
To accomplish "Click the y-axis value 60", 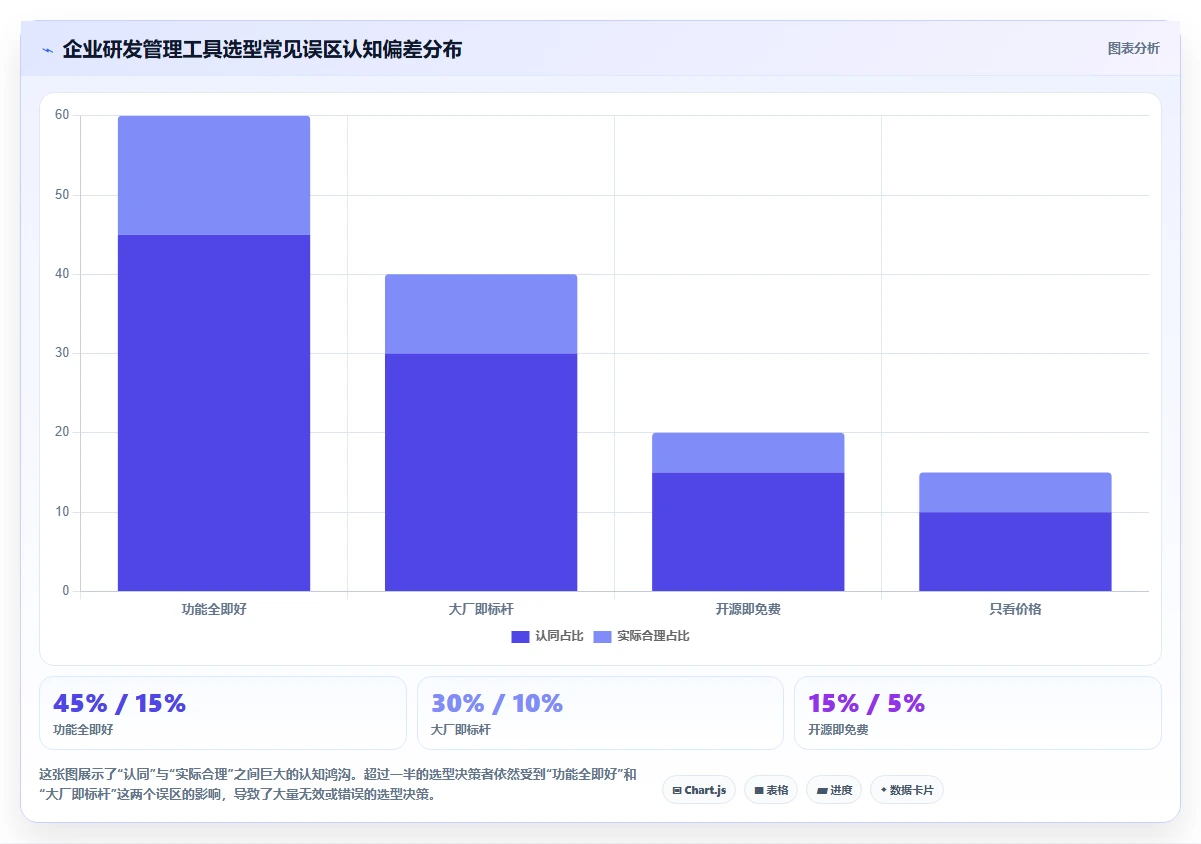I will 62,115.
